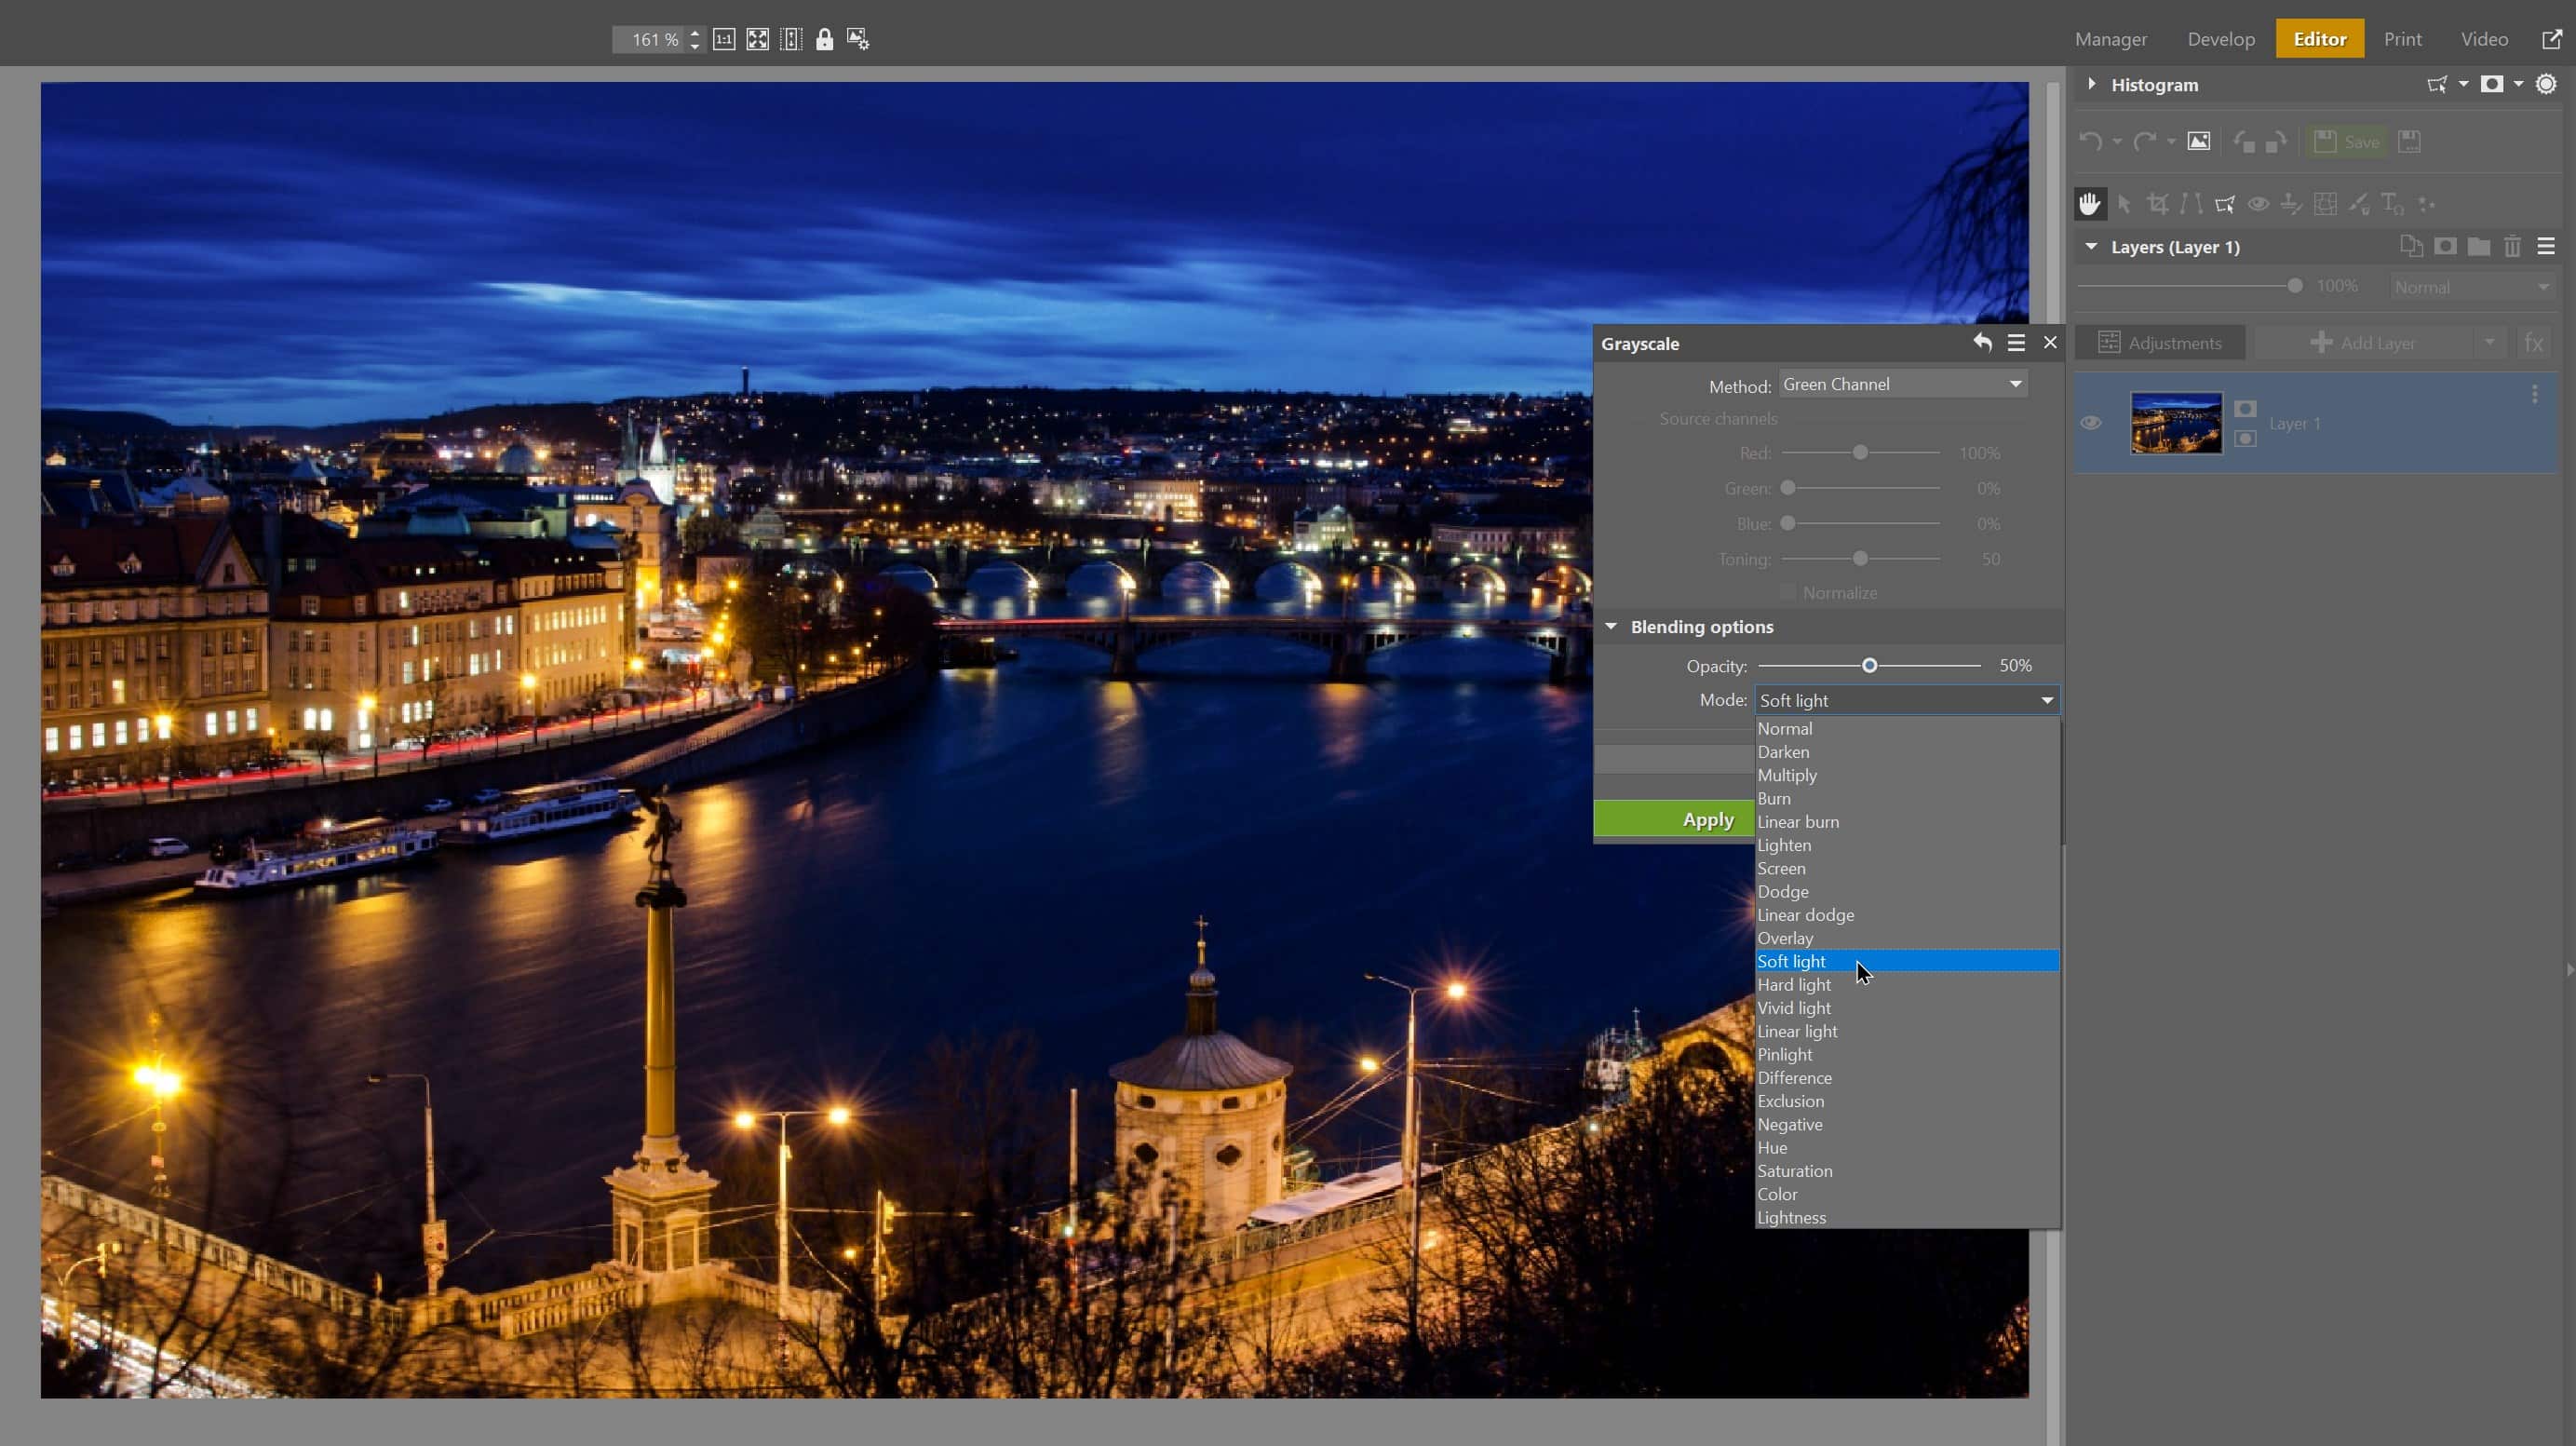Screen dimensions: 2576x1446
Task: Open mask display dropdown in Histogram header
Action: (x=2518, y=84)
